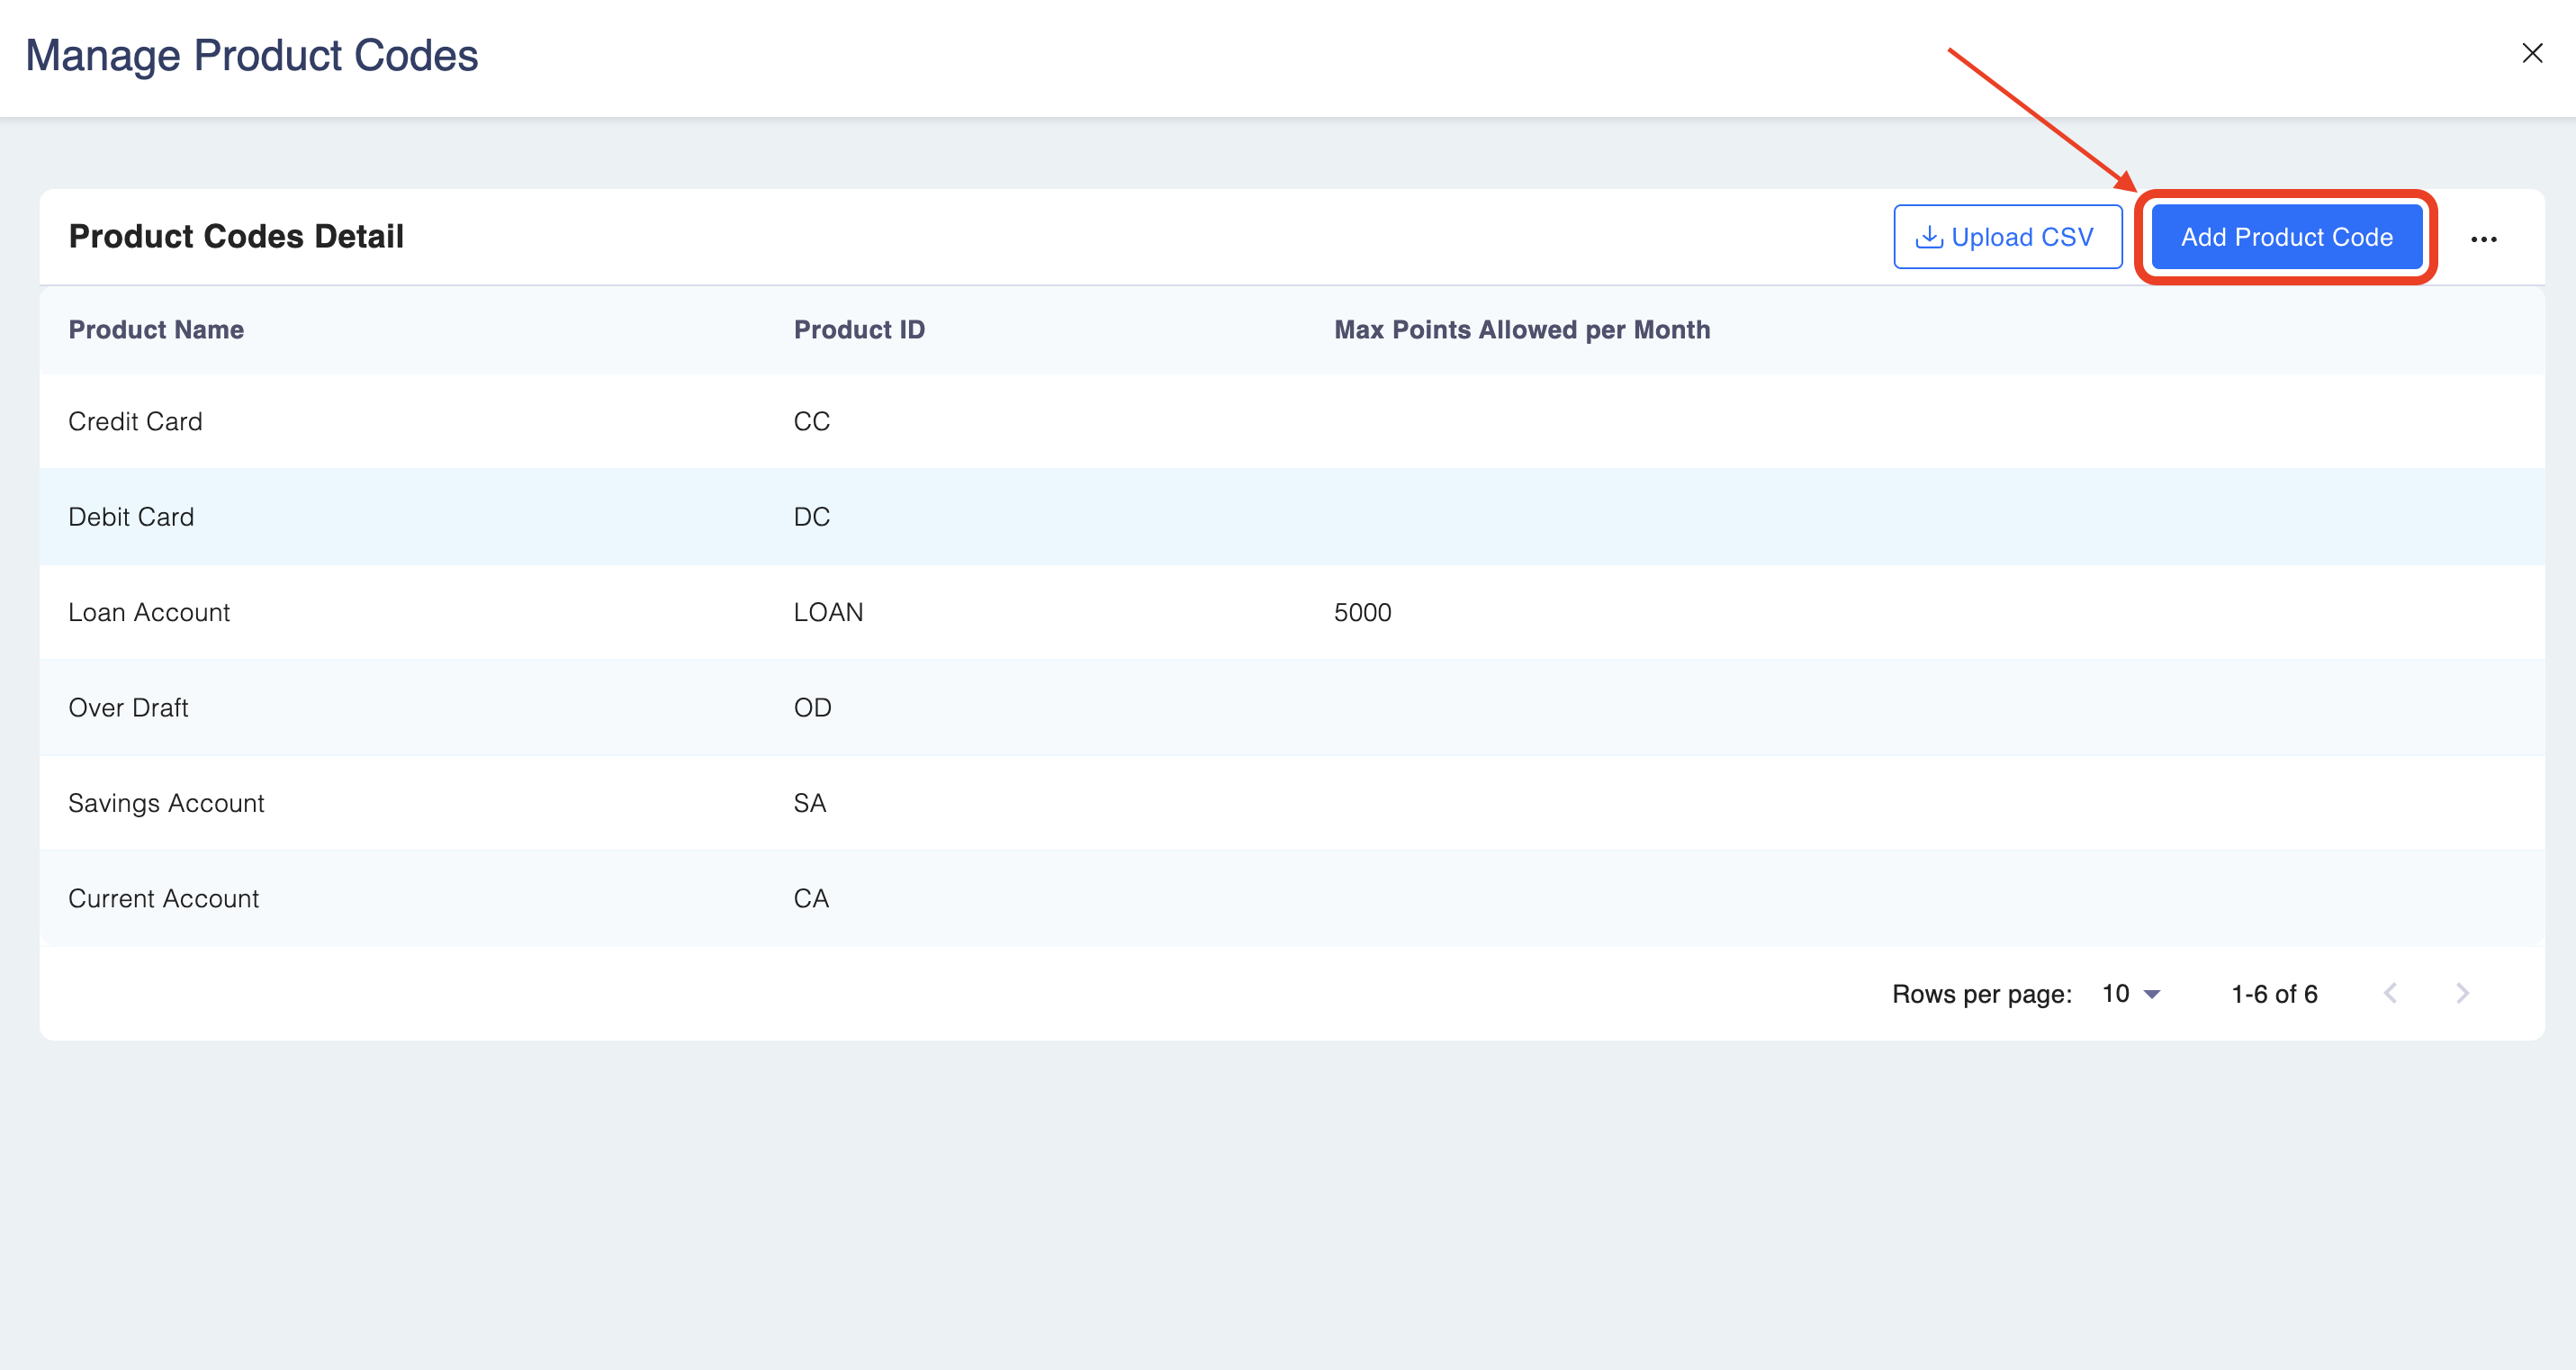Click the 5000 max points value
Image resolution: width=2576 pixels, height=1370 pixels.
(x=1362, y=612)
